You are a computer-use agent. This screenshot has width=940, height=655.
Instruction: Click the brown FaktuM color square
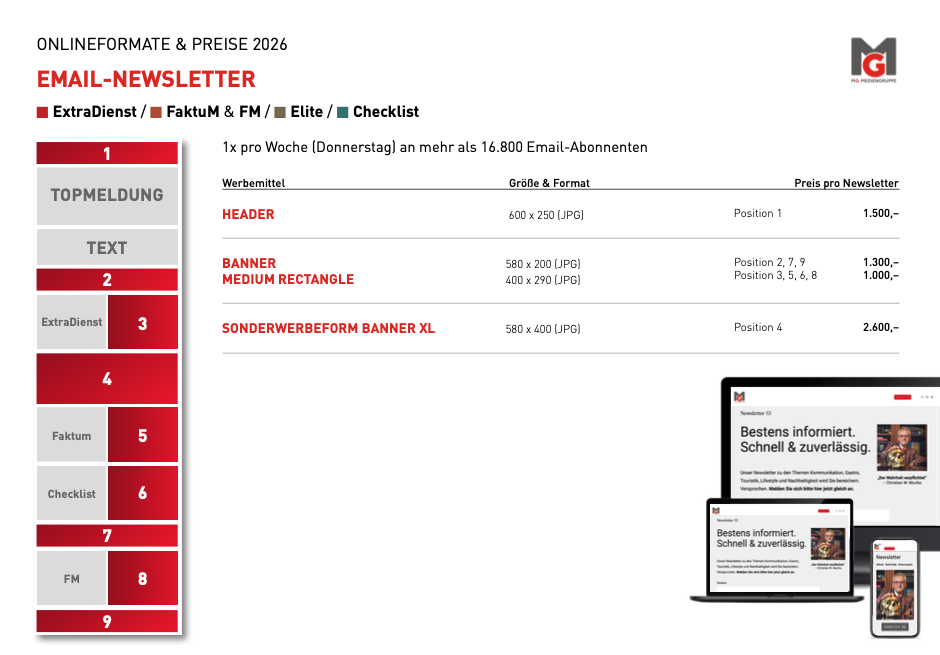[x=156, y=112]
